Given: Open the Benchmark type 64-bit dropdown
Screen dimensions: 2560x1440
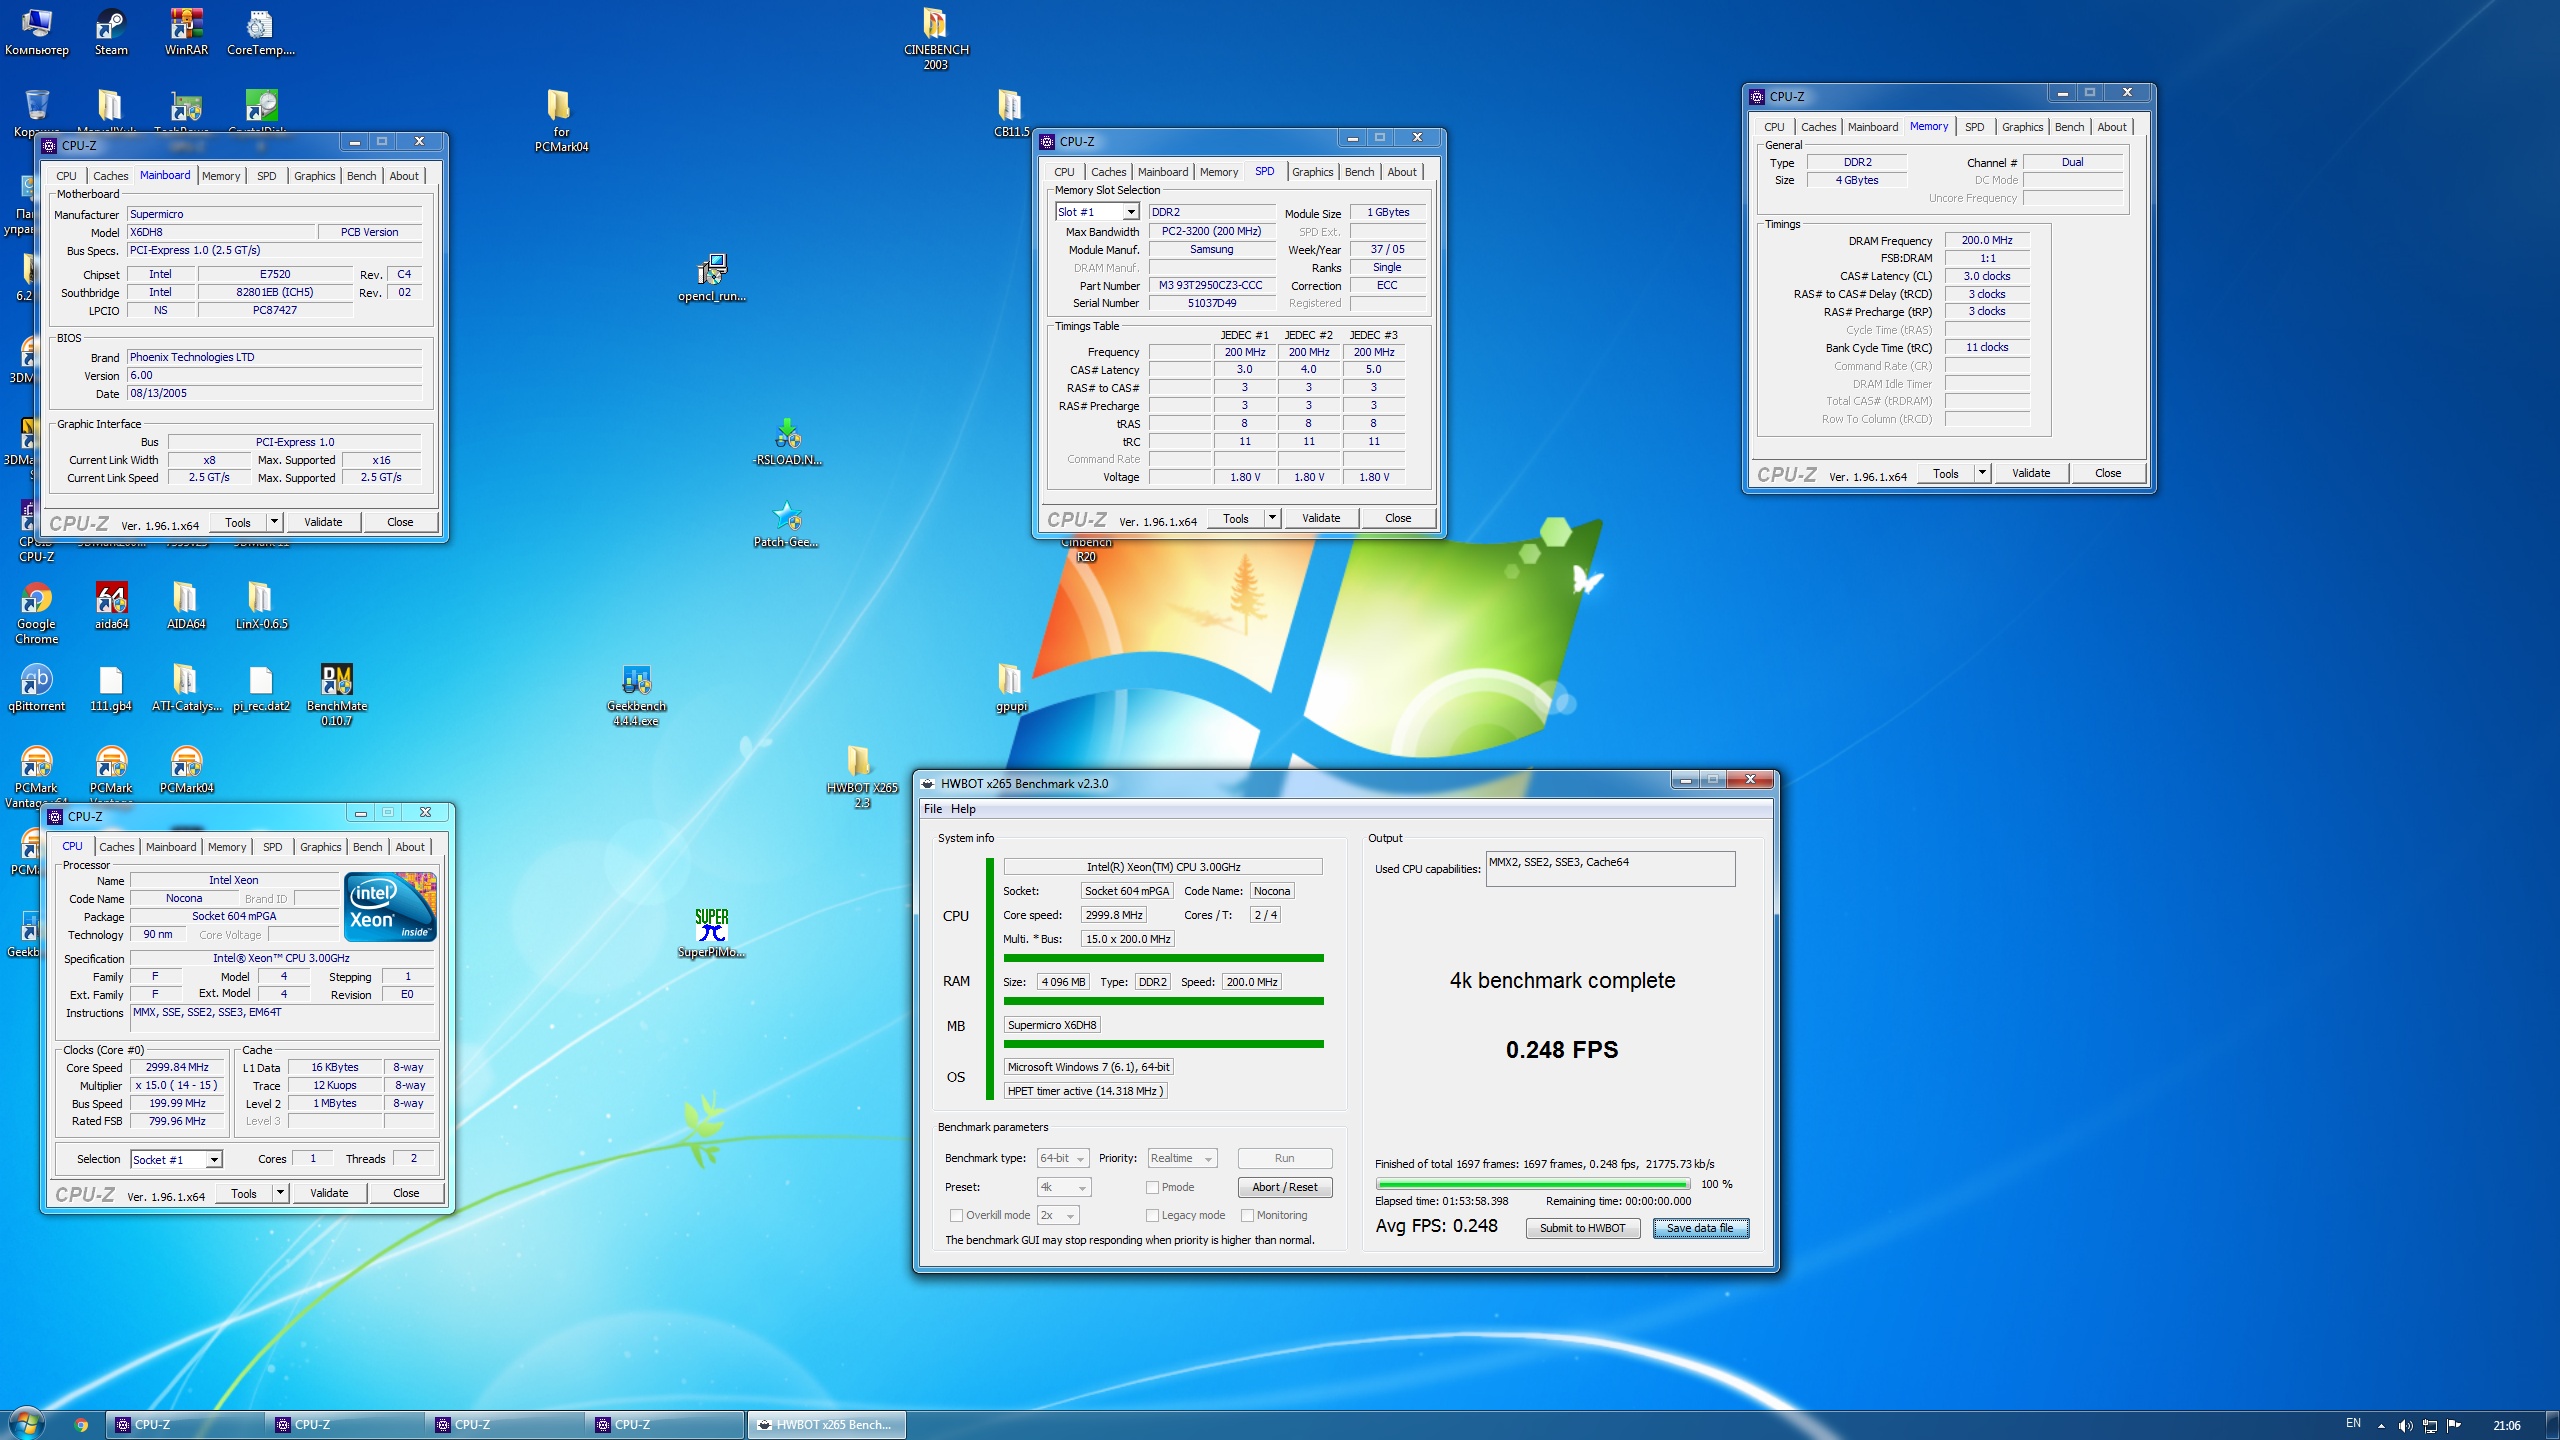Looking at the screenshot, I should [x=1063, y=1158].
